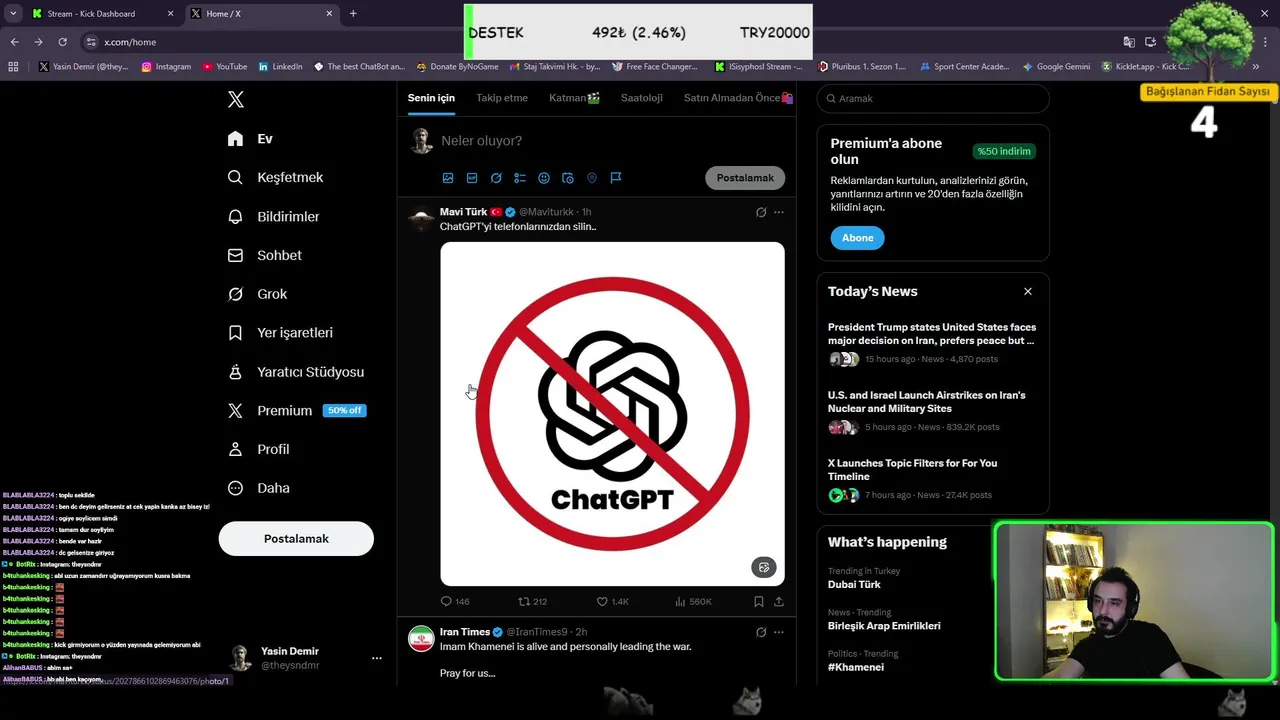This screenshot has height=720, width=1280.
Task: Add media image in compose toolbar
Action: point(448,178)
